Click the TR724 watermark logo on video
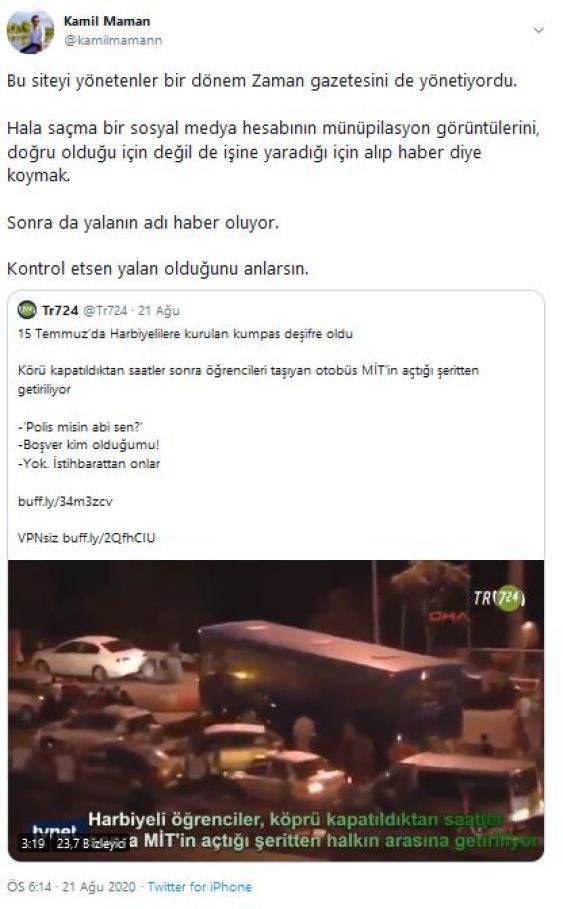563x909 pixels. coord(499,598)
